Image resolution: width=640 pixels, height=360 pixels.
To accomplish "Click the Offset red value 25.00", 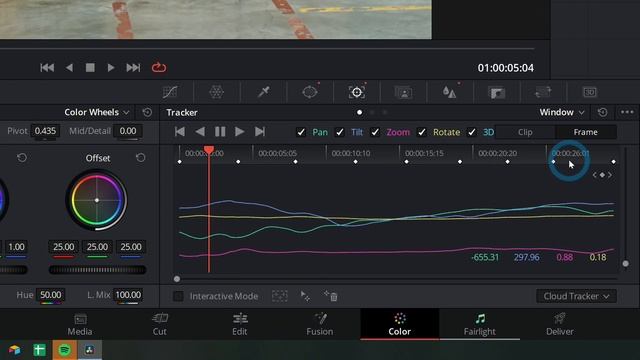I will click(64, 247).
